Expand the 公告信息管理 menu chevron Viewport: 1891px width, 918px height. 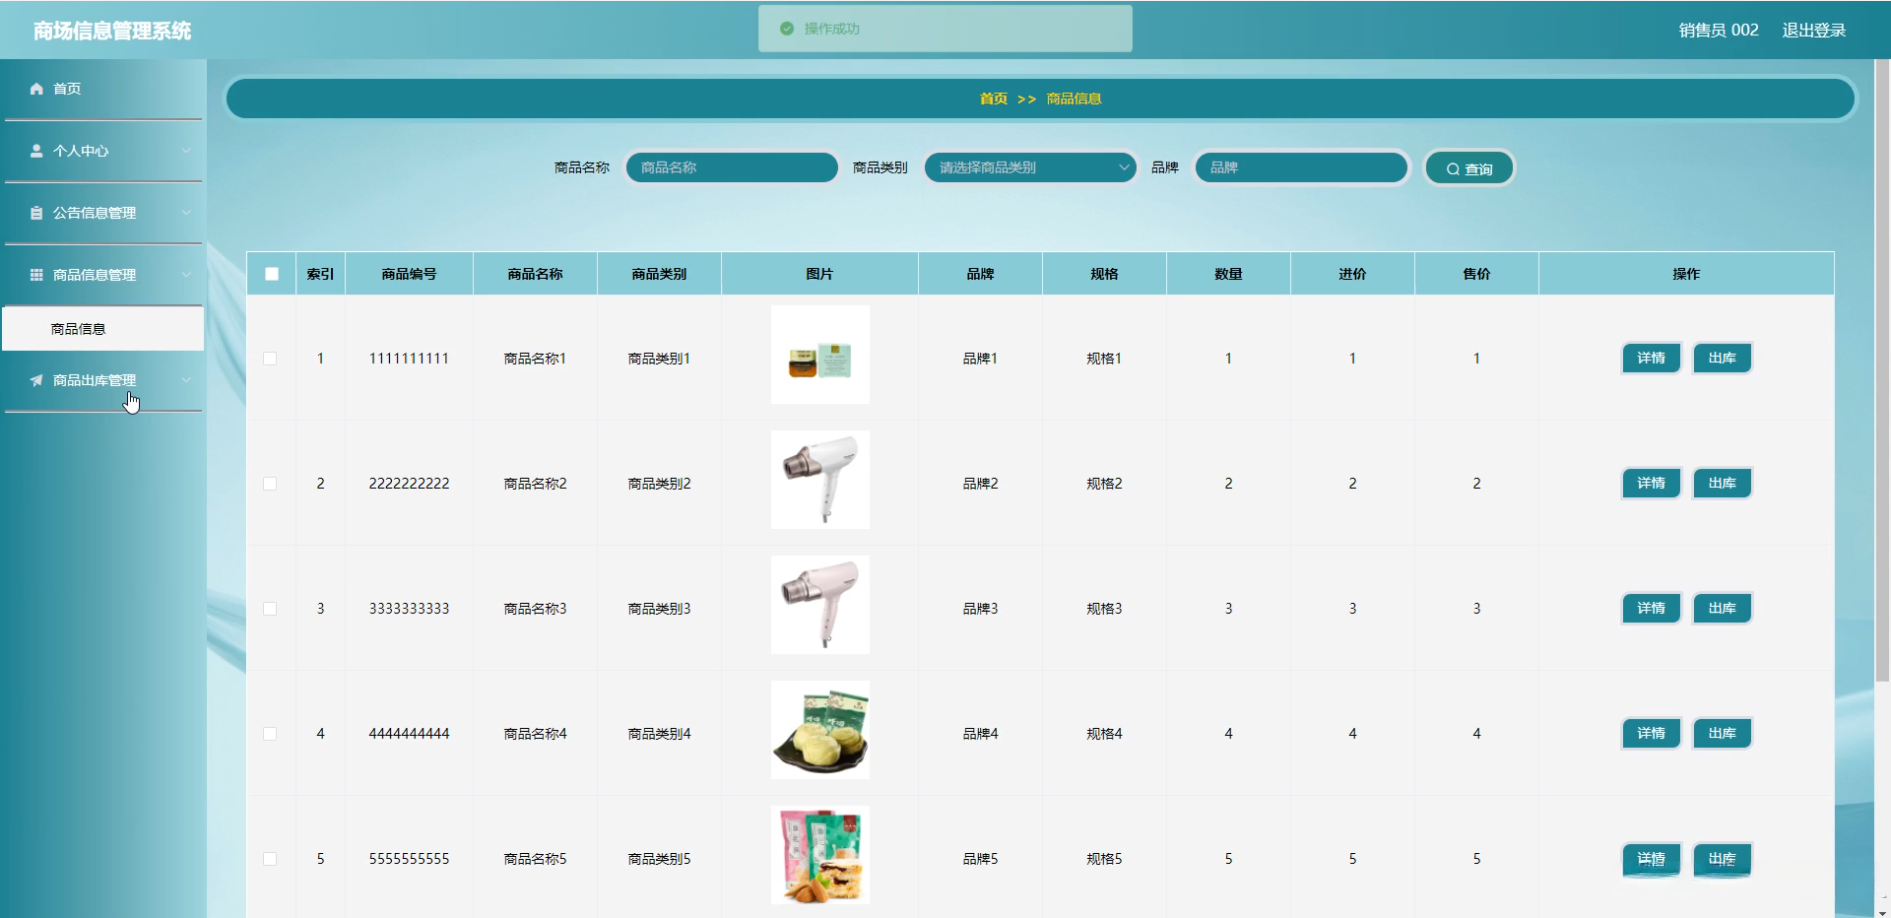coord(186,213)
